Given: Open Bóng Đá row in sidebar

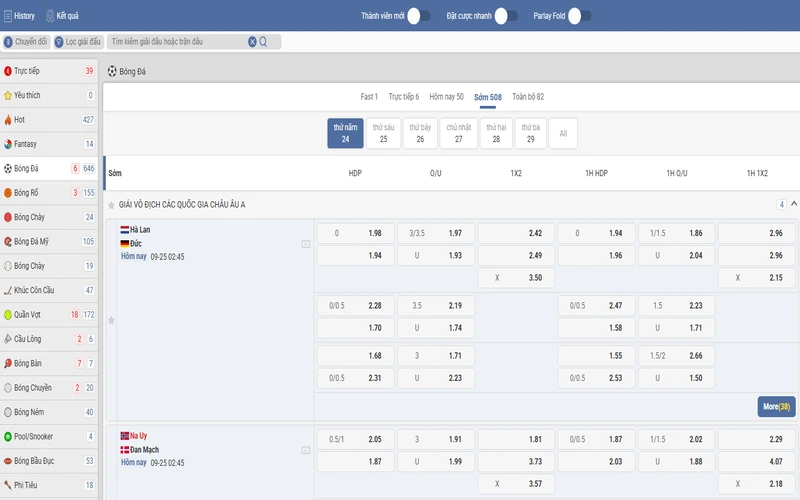Looking at the screenshot, I should tap(49, 168).
